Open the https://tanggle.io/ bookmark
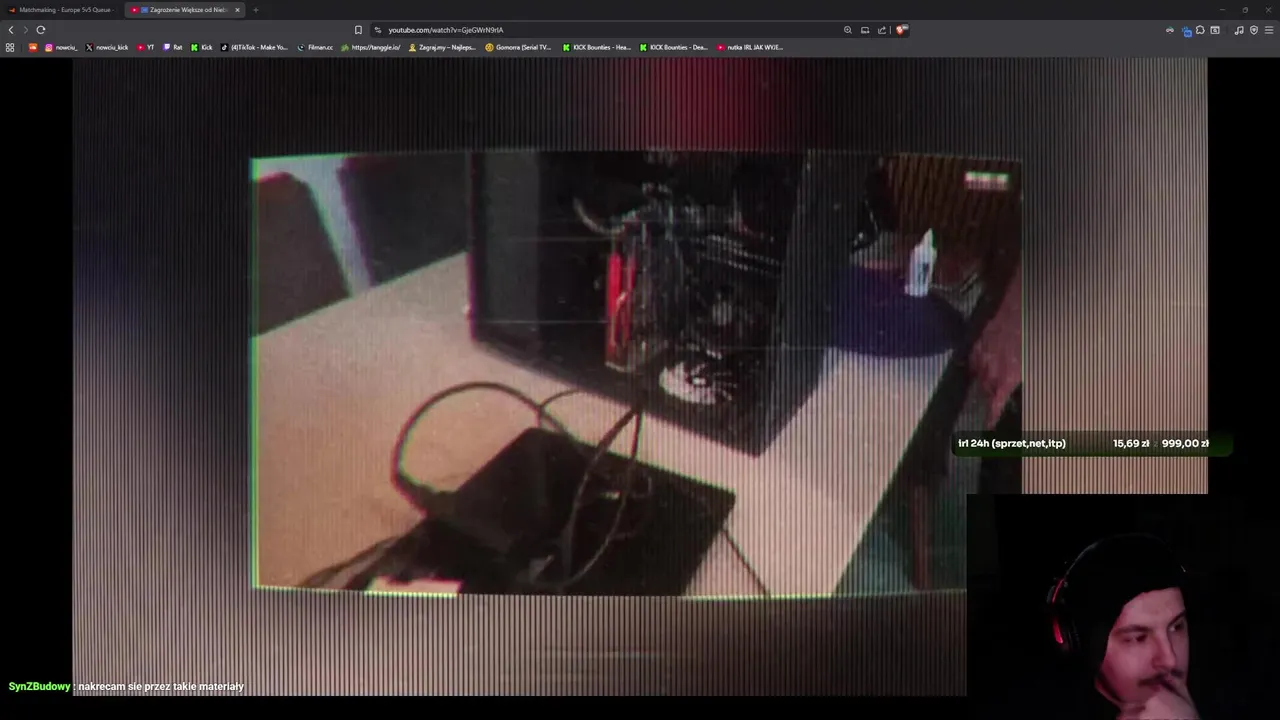Viewport: 1280px width, 720px height. click(371, 47)
